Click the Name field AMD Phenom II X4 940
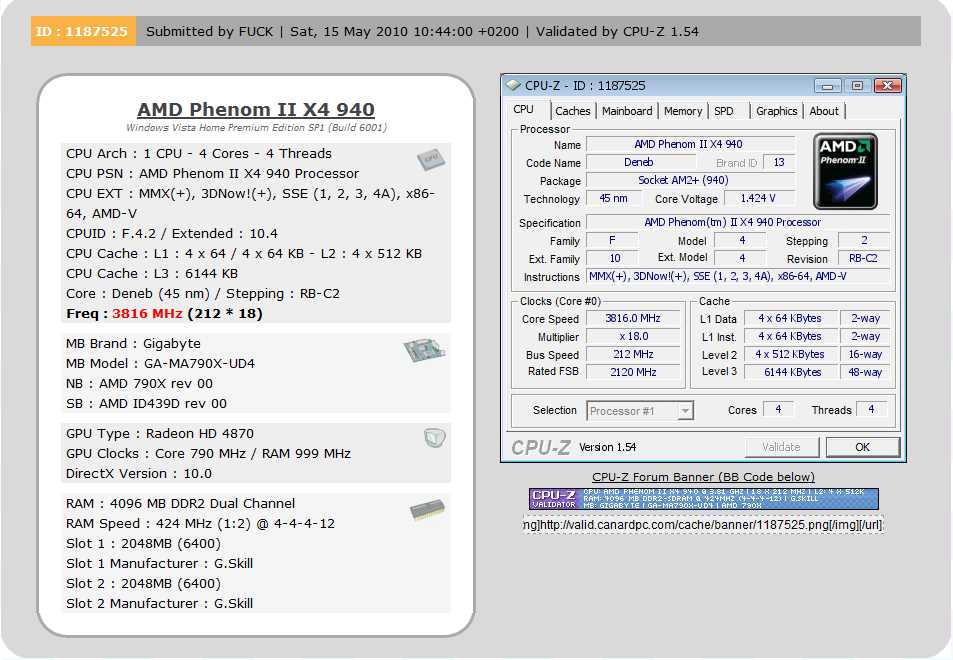 pos(689,145)
